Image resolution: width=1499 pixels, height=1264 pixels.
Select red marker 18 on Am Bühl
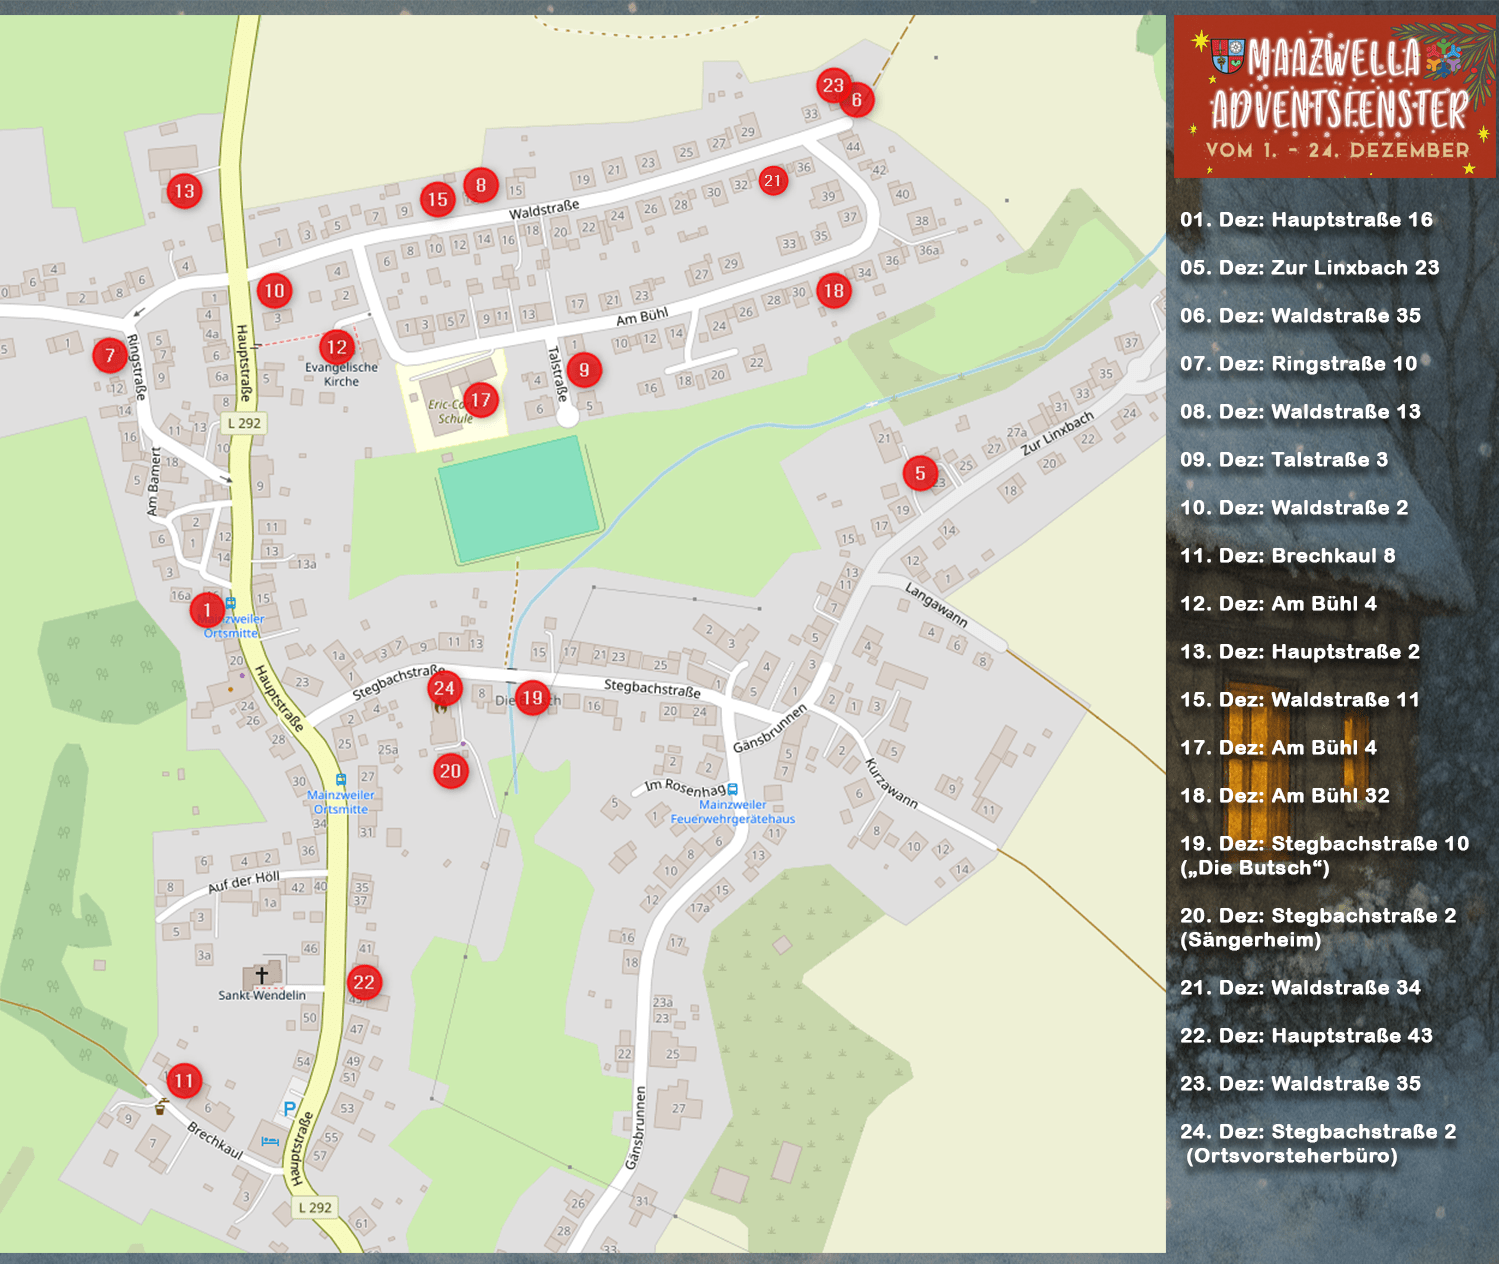(834, 291)
